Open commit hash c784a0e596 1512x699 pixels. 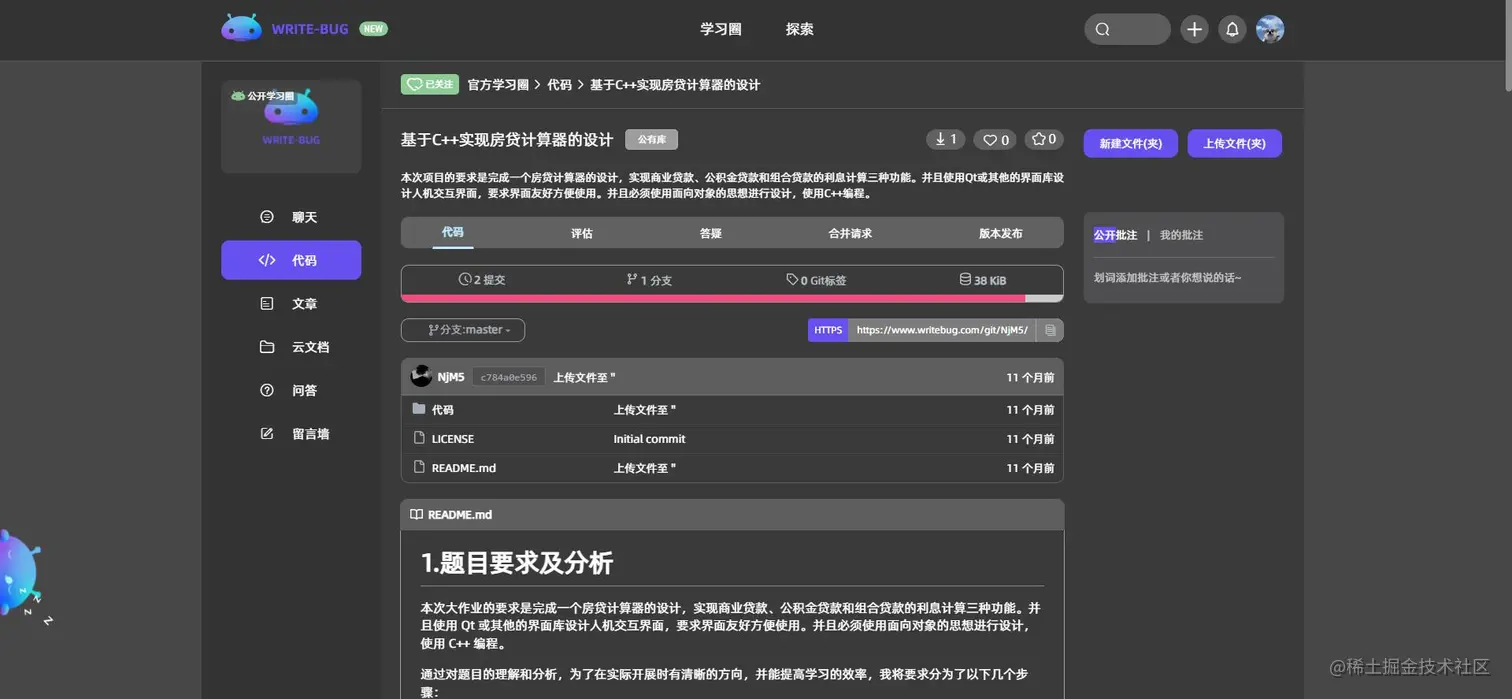pos(509,378)
